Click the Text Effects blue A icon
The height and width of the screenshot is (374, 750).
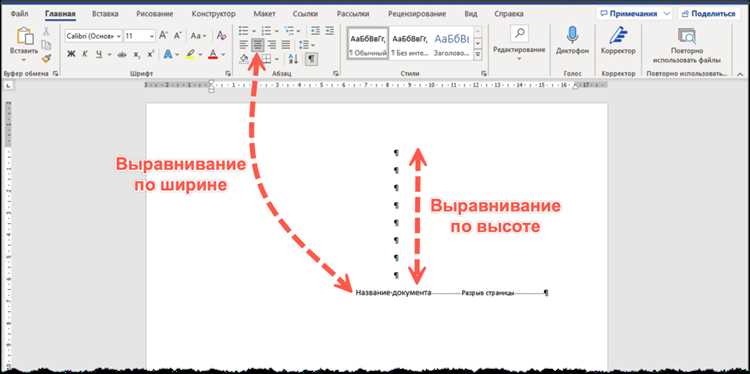pyautogui.click(x=168, y=54)
